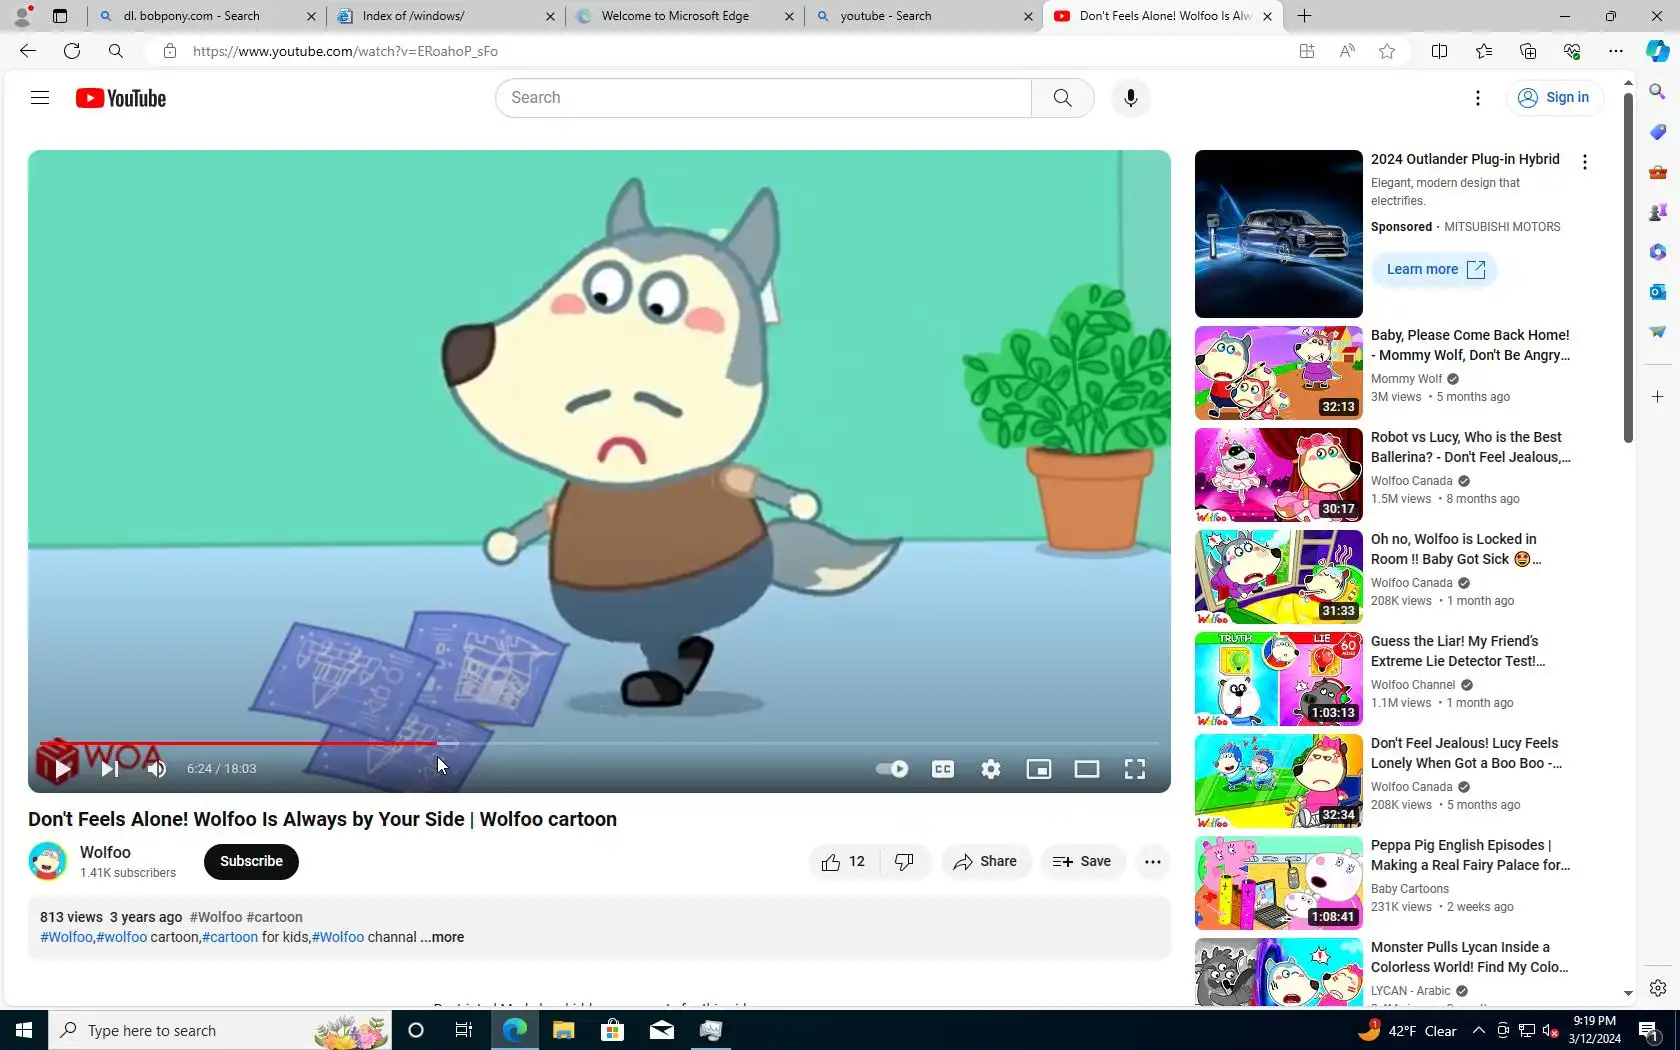This screenshot has width=1680, height=1050.
Task: Sign in to YouTube
Action: (x=1555, y=98)
